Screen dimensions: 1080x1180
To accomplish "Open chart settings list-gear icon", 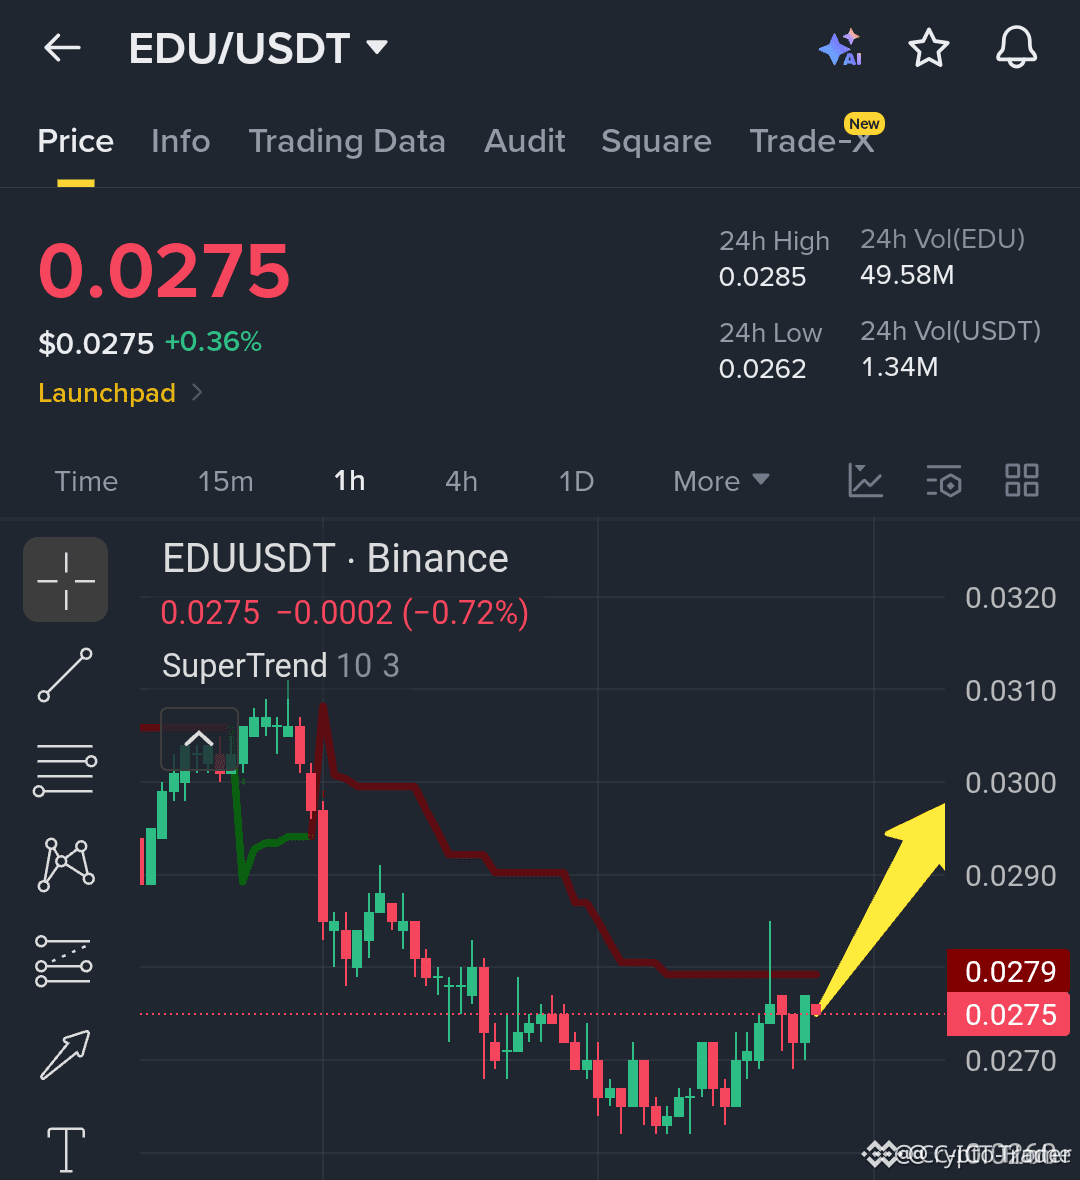I will coord(944,481).
